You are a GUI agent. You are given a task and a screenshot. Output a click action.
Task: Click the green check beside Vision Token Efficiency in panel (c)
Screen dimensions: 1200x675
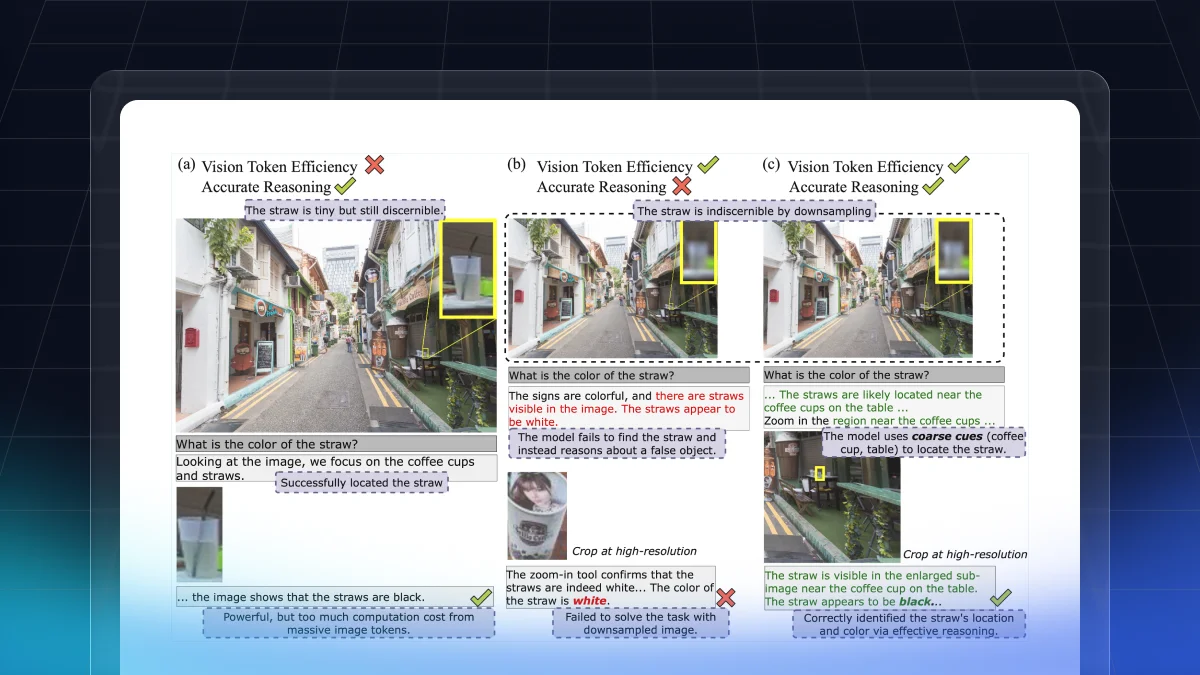(958, 164)
